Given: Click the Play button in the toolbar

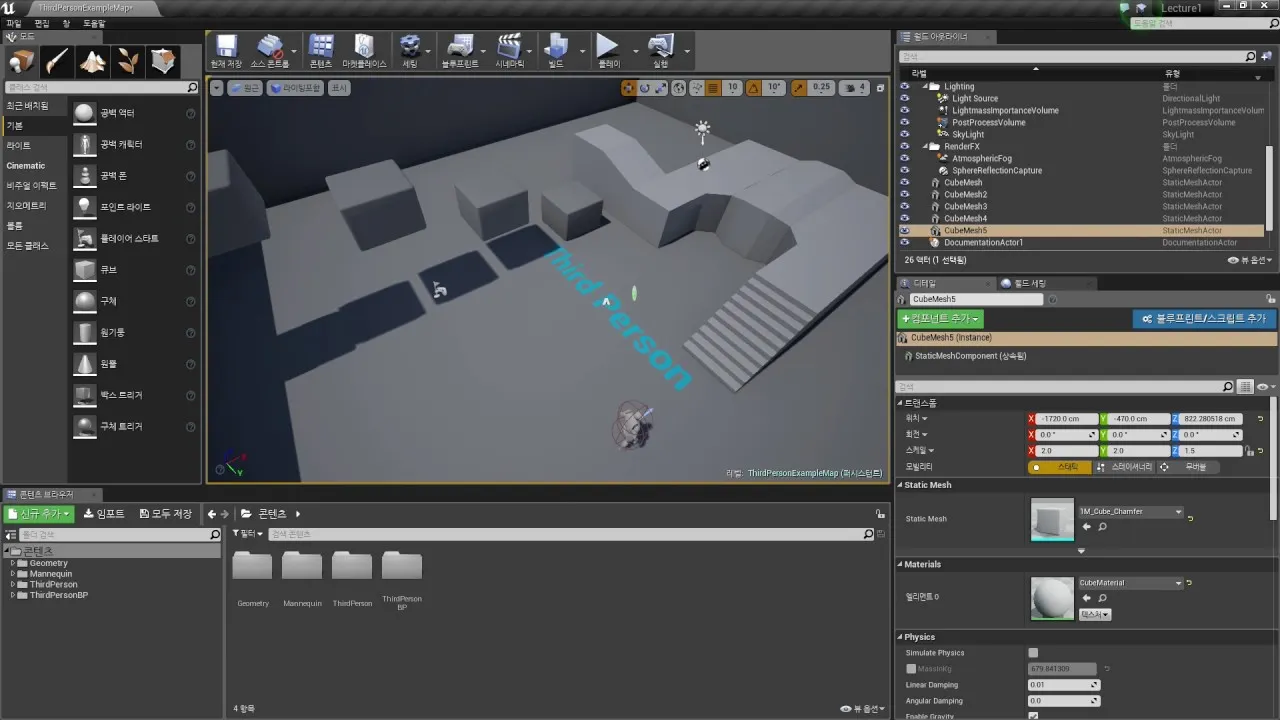Looking at the screenshot, I should [x=607, y=48].
